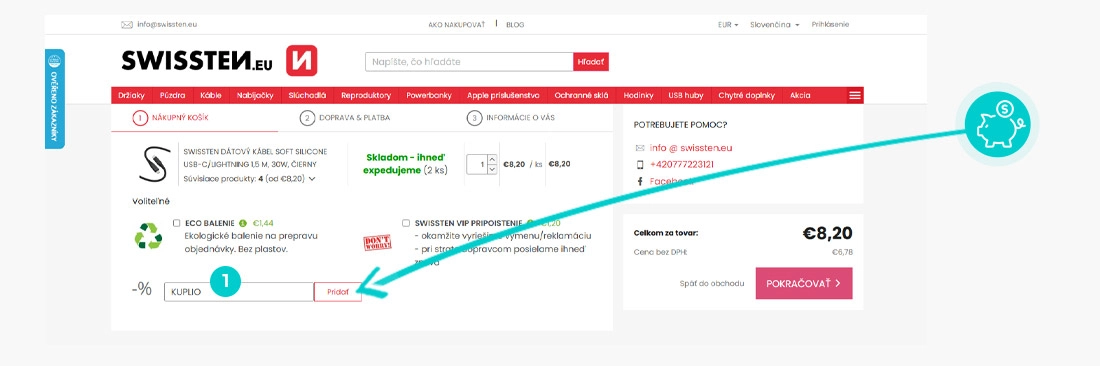Increase the quantity with the up stepper arrow
The width and height of the screenshot is (1100, 366).
[x=492, y=159]
